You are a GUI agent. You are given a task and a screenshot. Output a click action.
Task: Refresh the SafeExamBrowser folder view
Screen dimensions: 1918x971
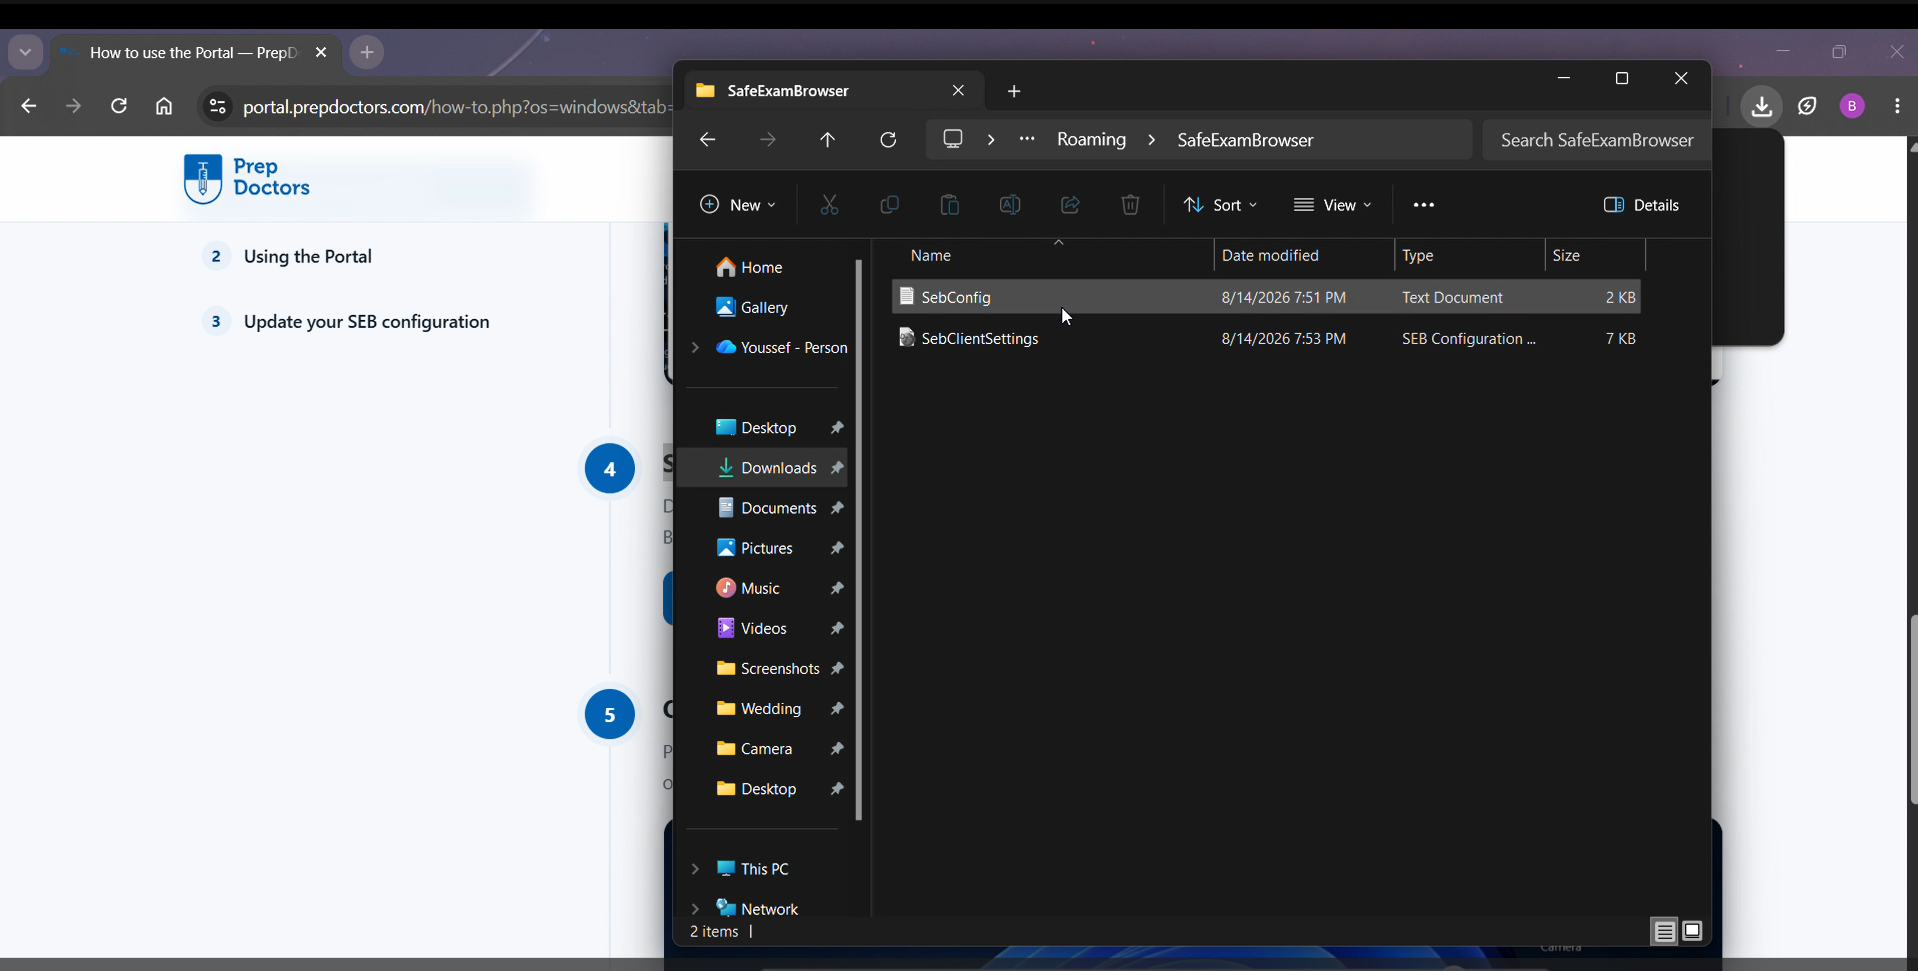pyautogui.click(x=888, y=140)
